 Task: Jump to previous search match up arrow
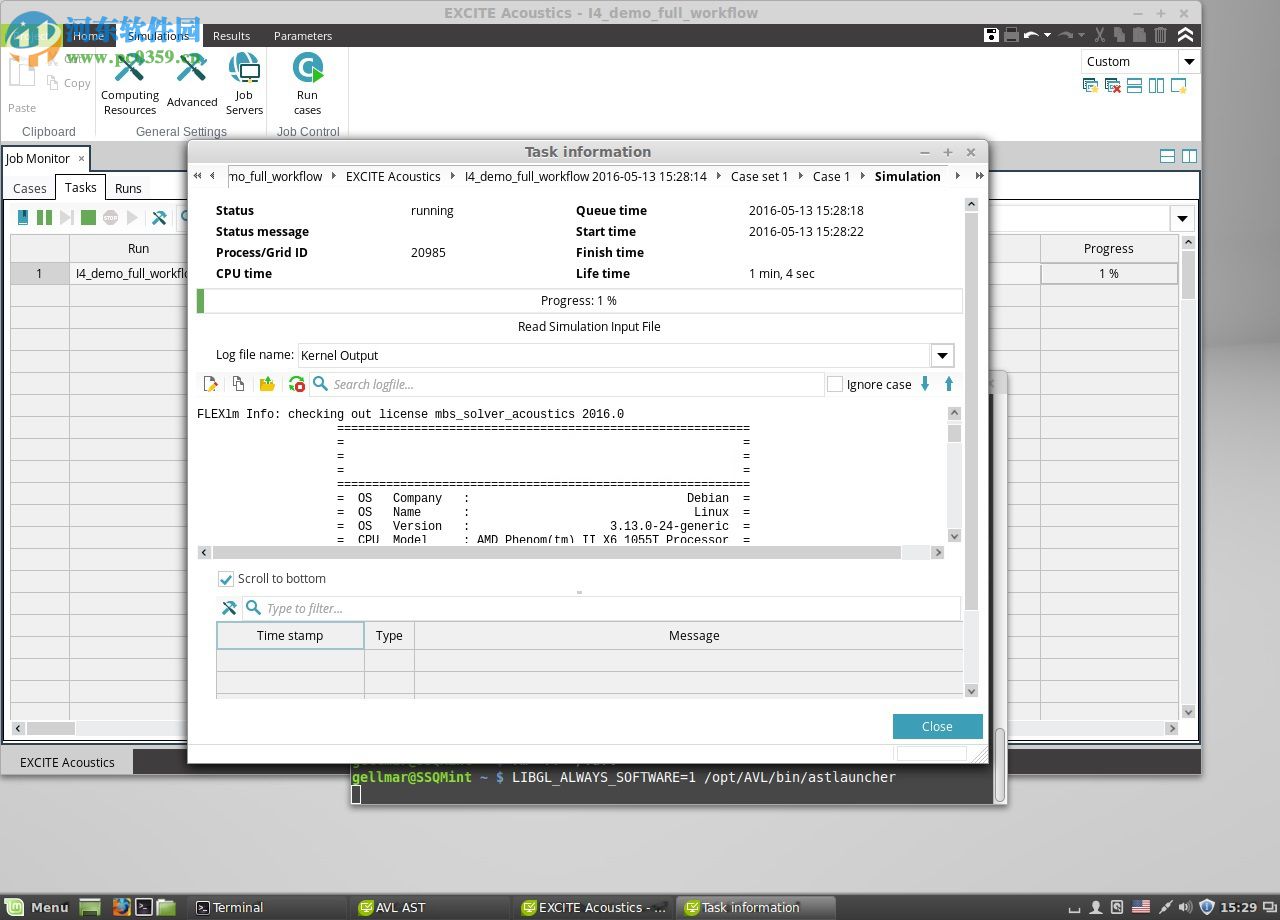[x=949, y=384]
